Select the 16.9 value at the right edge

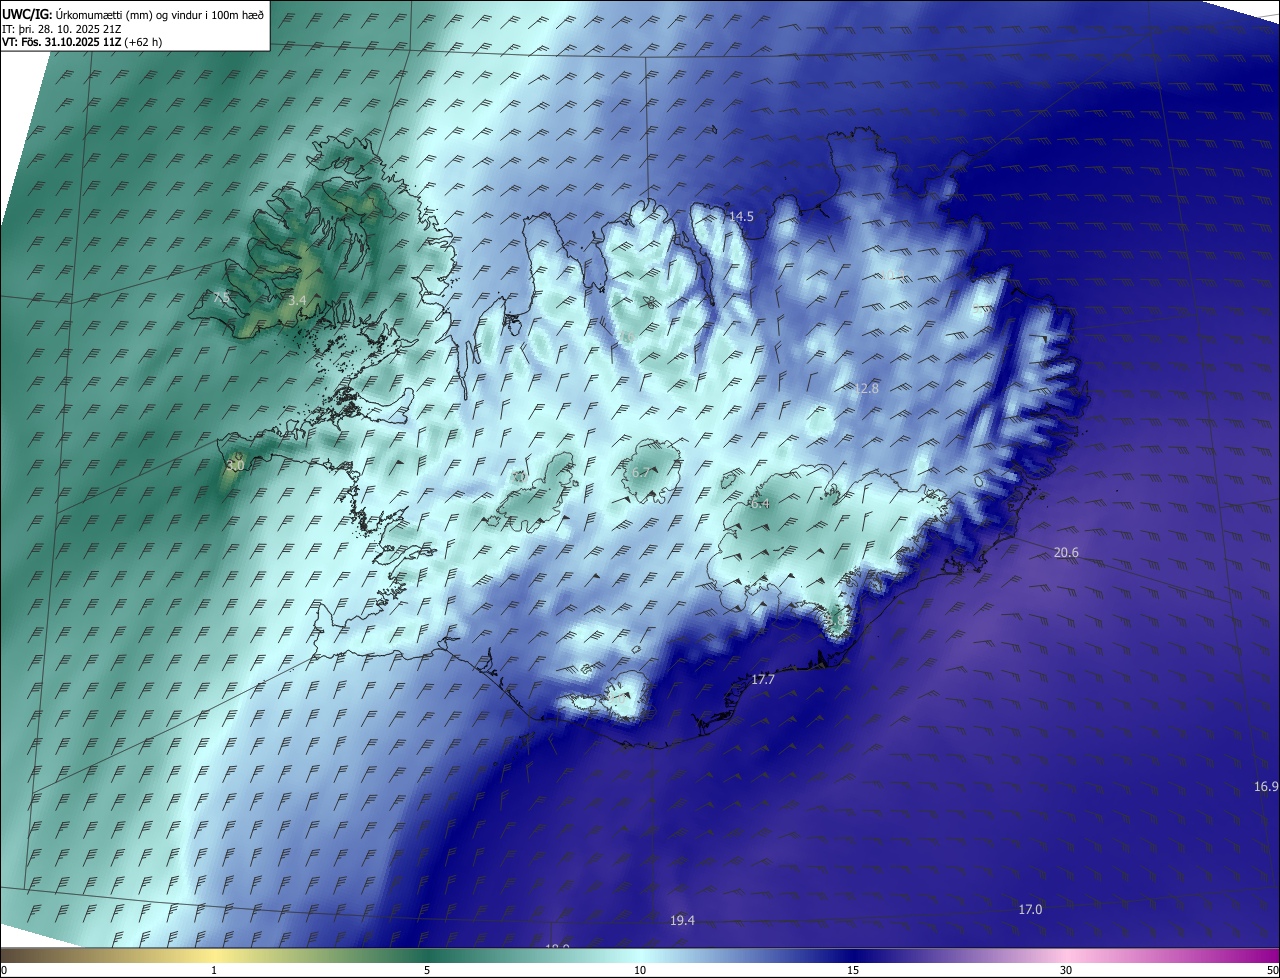coord(1266,786)
